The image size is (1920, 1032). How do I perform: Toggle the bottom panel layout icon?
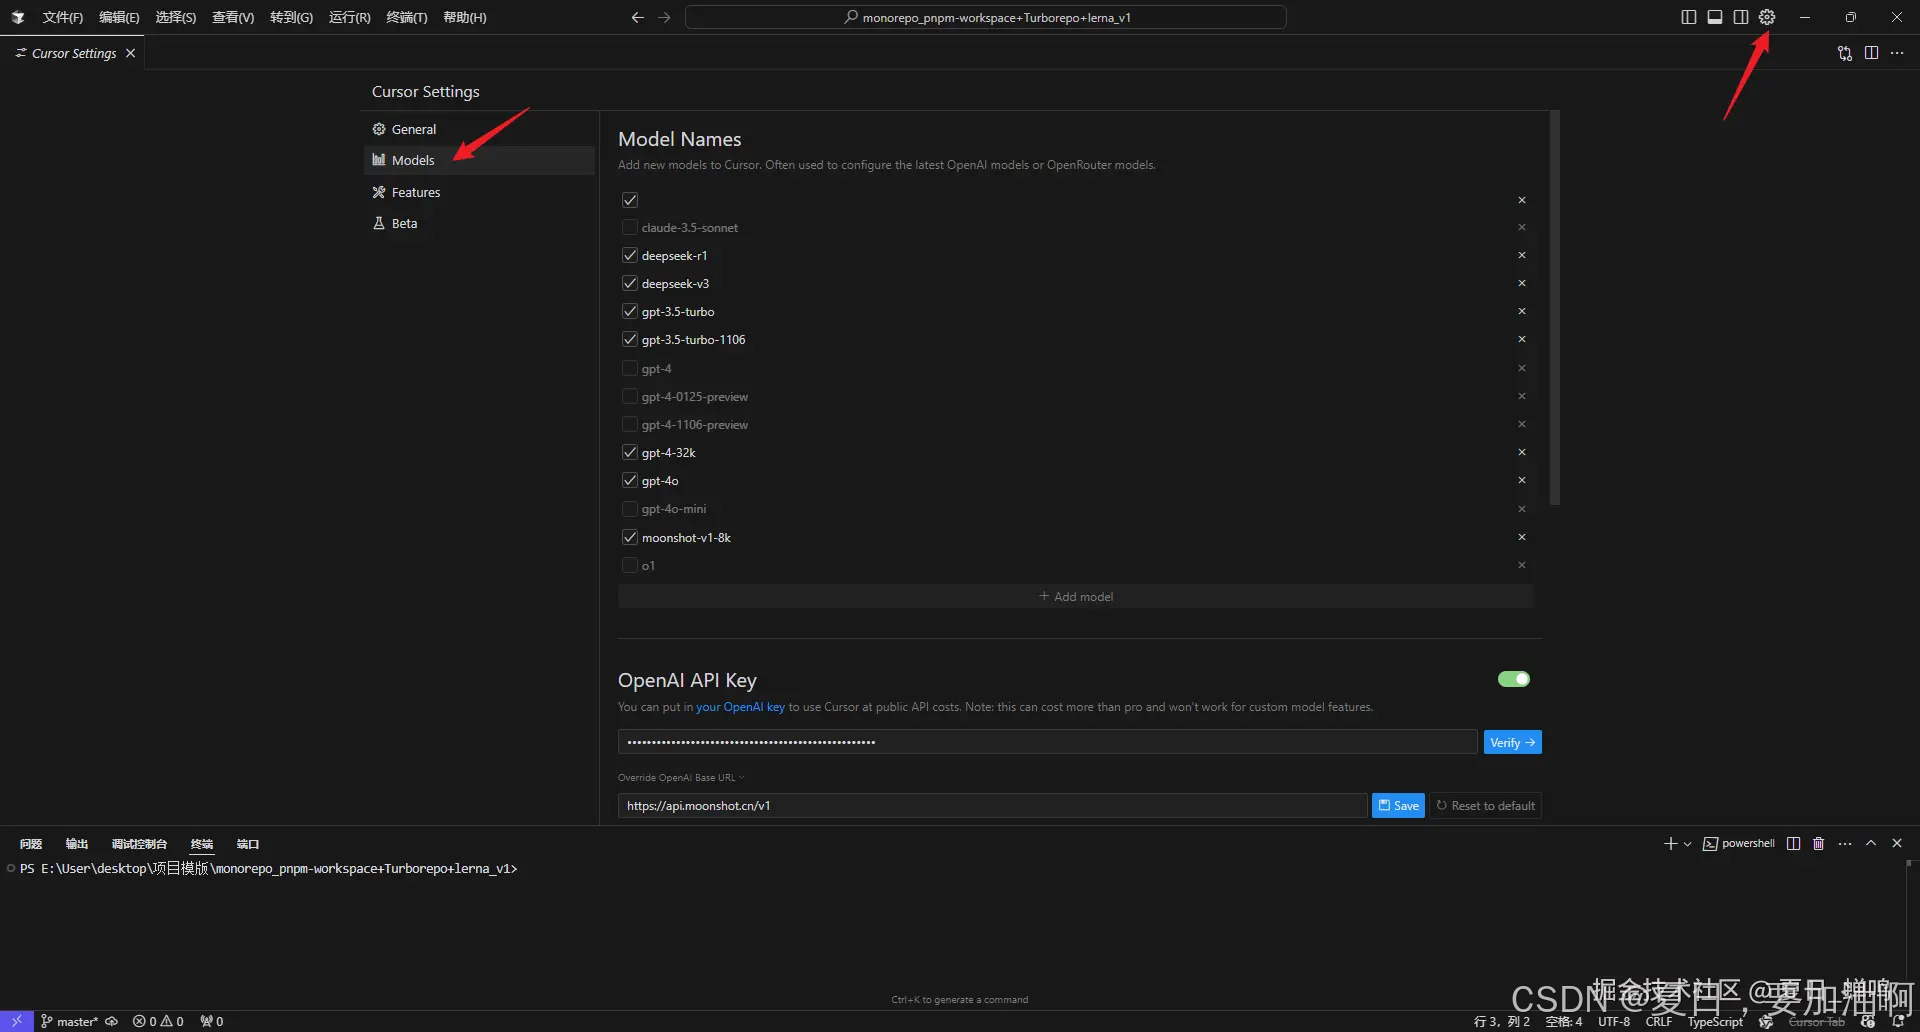click(x=1715, y=17)
